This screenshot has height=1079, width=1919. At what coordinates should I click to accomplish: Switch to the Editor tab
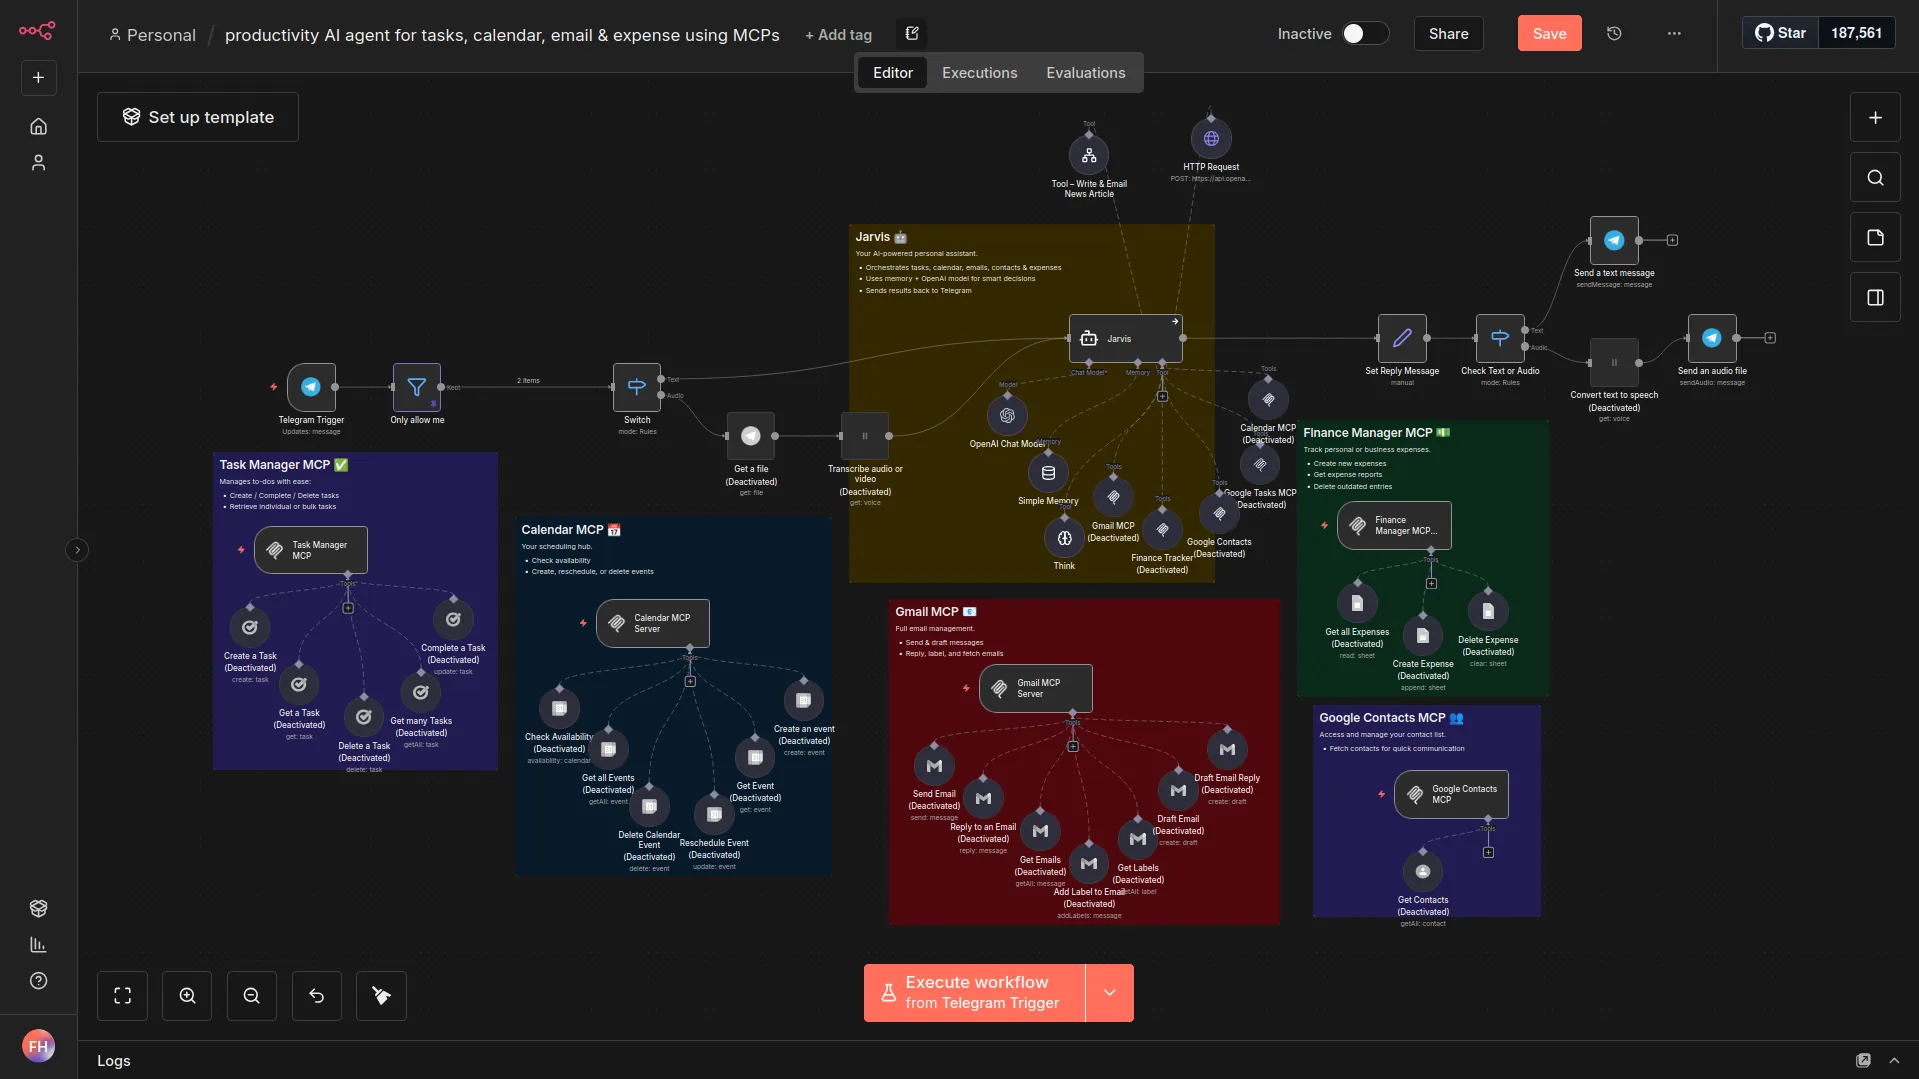pyautogui.click(x=892, y=72)
